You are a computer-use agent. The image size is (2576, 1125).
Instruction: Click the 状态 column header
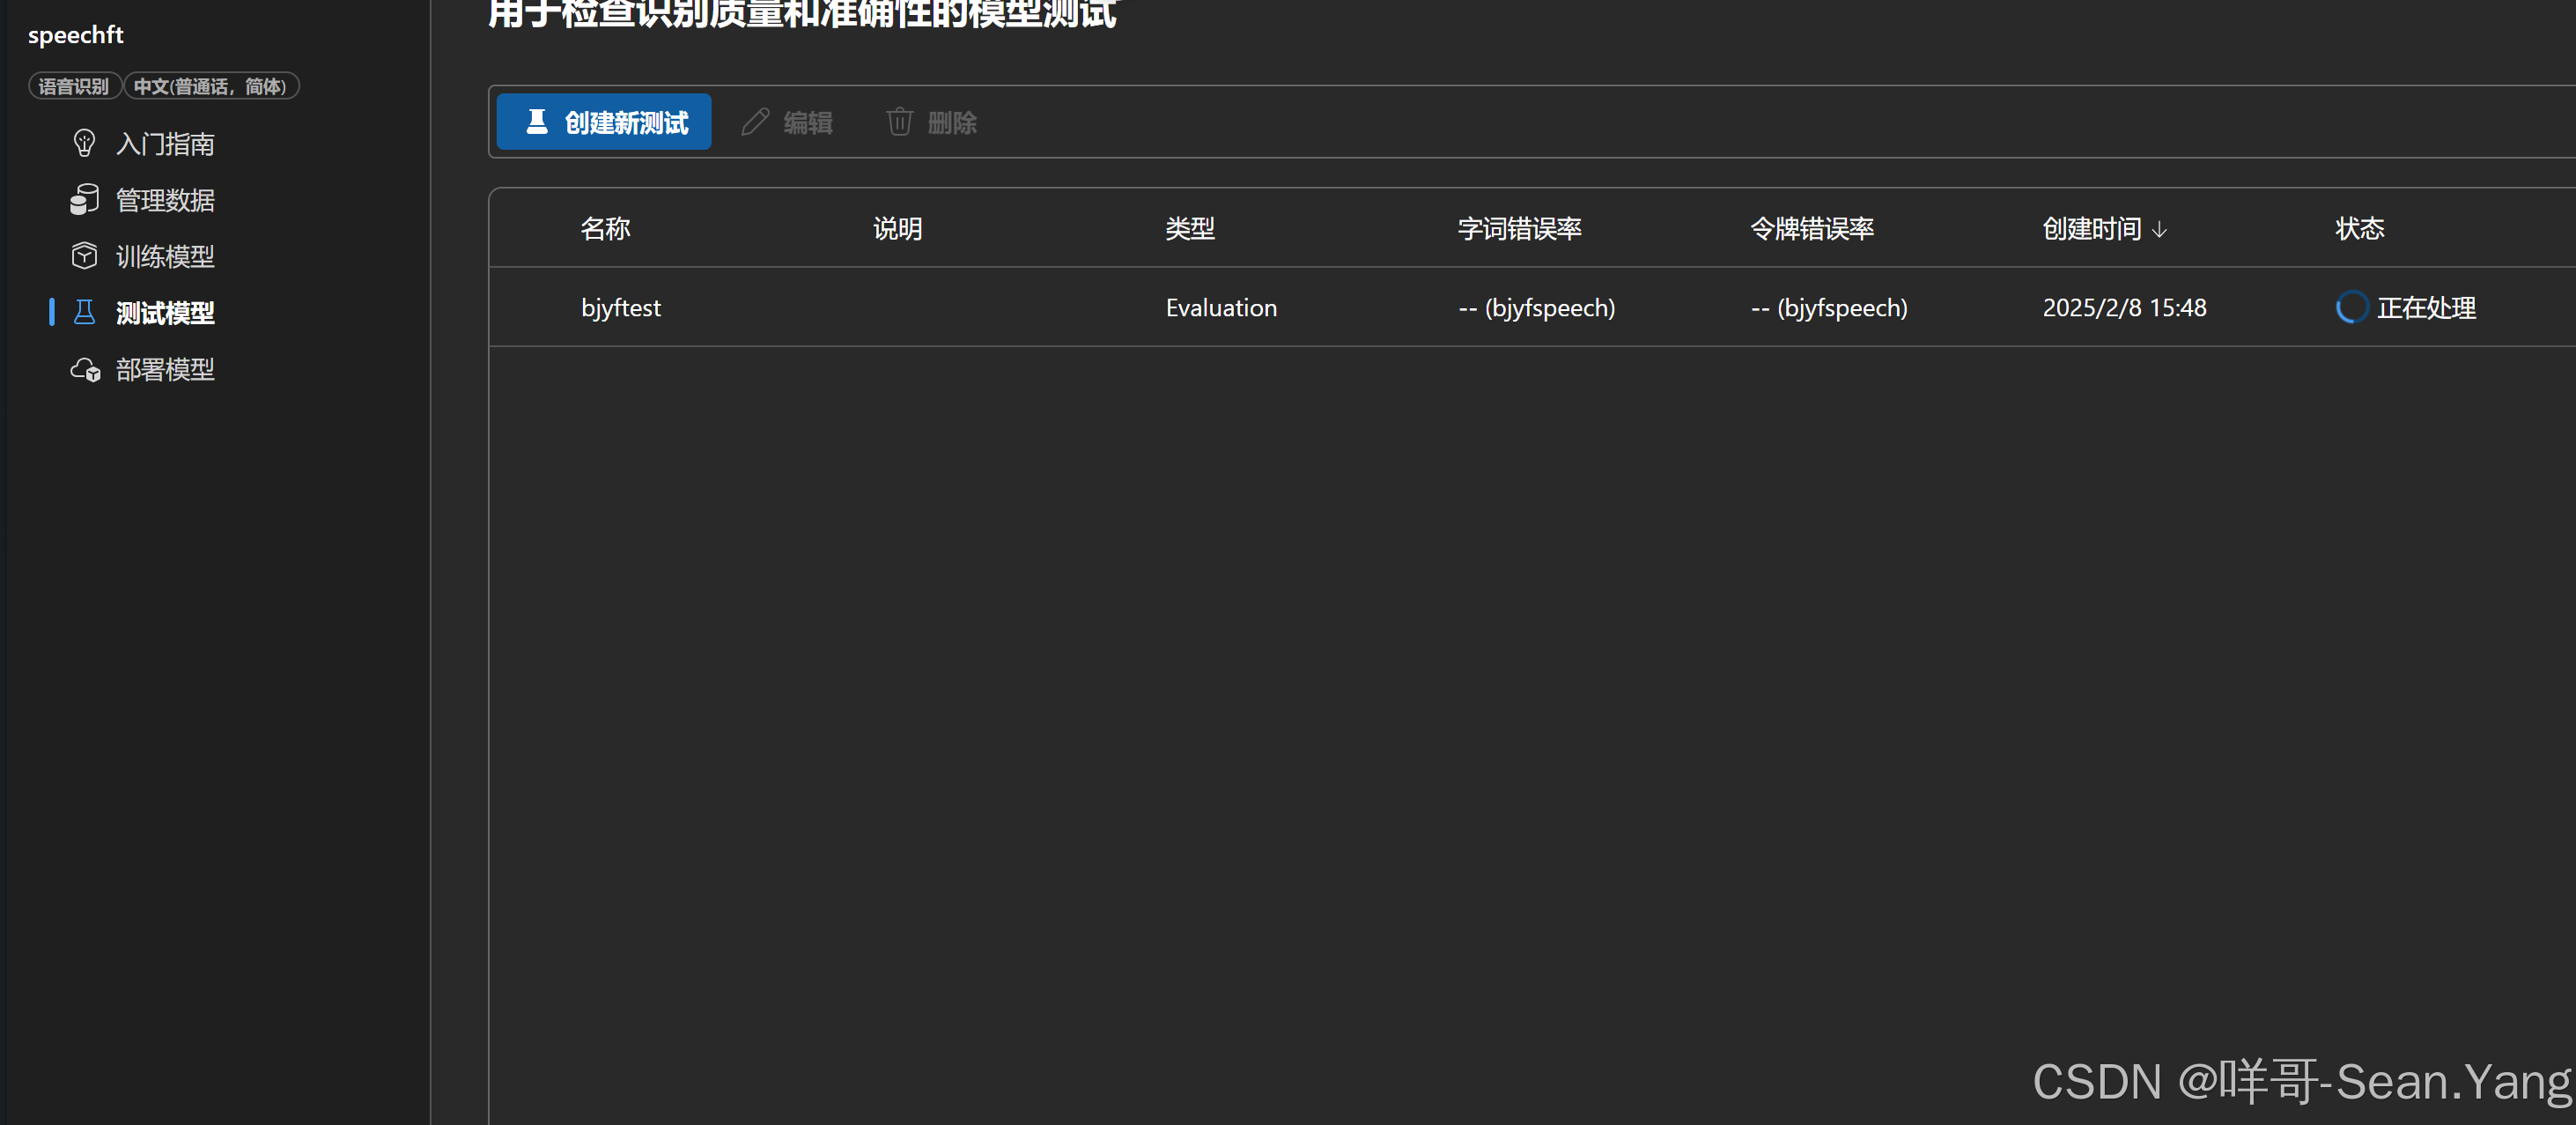click(2359, 228)
